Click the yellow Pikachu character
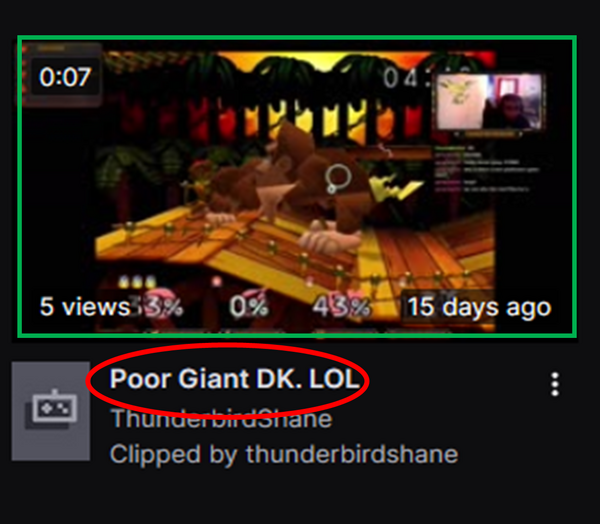Screen dimensions: 600x524 (395, 188)
